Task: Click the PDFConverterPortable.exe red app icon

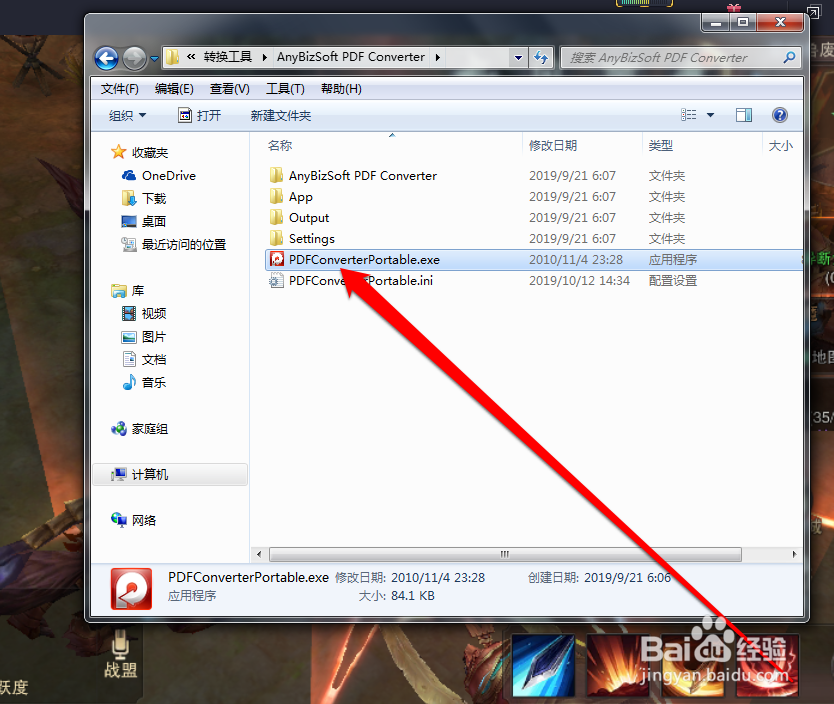Action: pyautogui.click(x=277, y=259)
